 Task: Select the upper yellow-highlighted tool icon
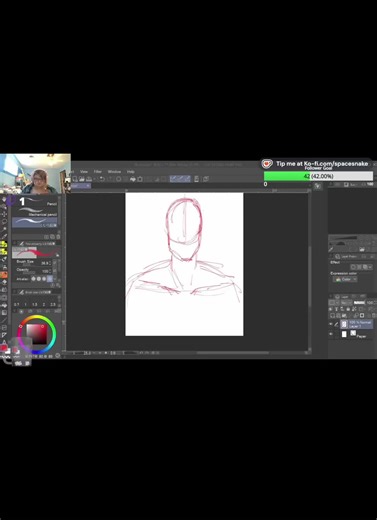4,244
